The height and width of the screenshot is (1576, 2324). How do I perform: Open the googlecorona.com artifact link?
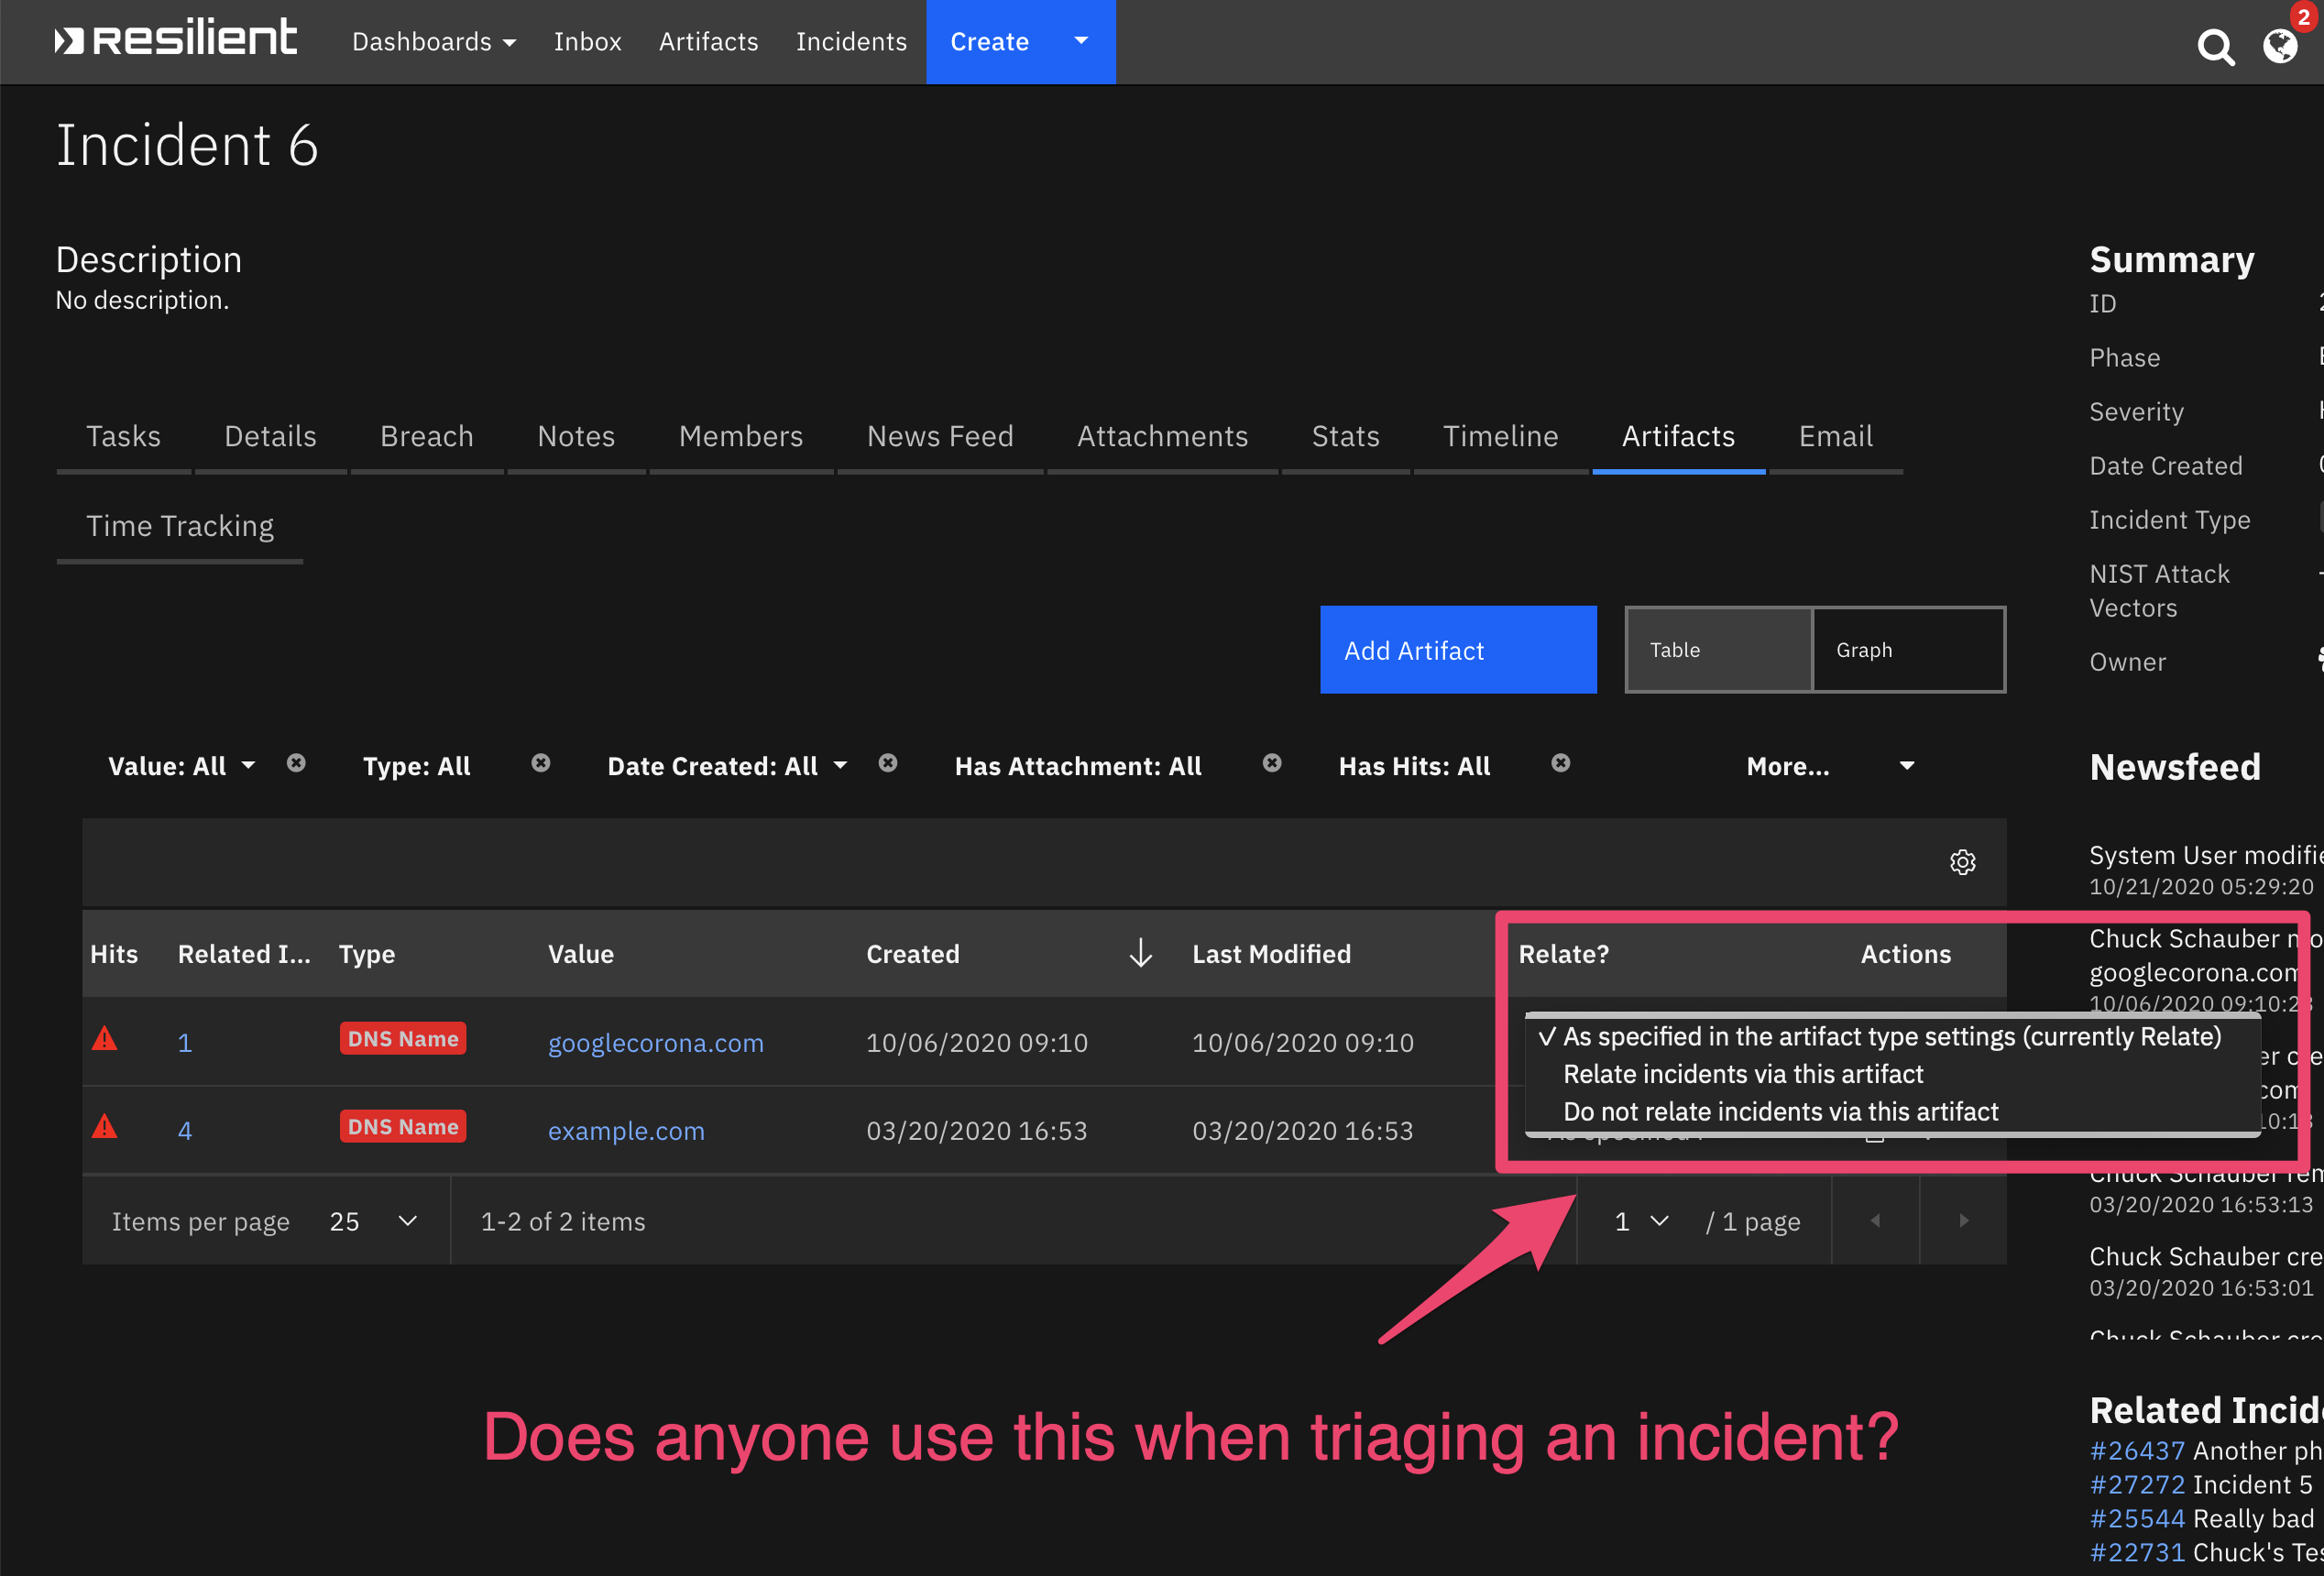pos(655,1043)
